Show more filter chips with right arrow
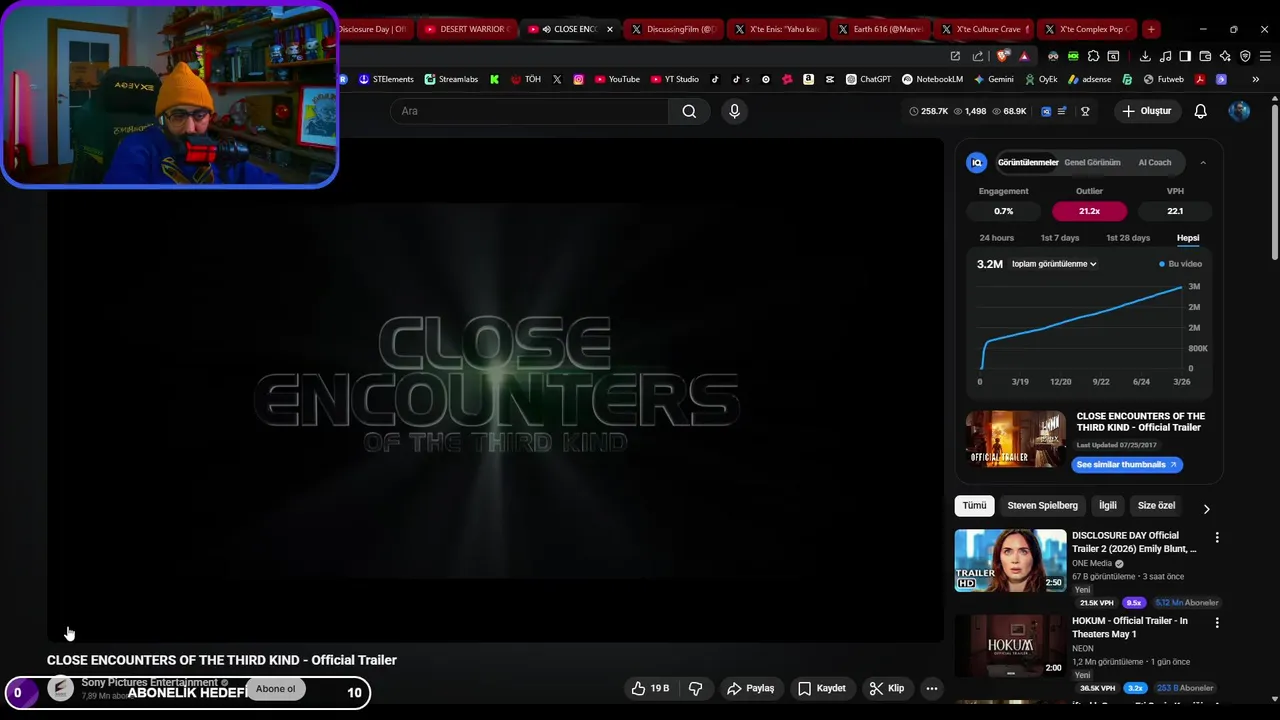Viewport: 1280px width, 720px height. 1206,509
